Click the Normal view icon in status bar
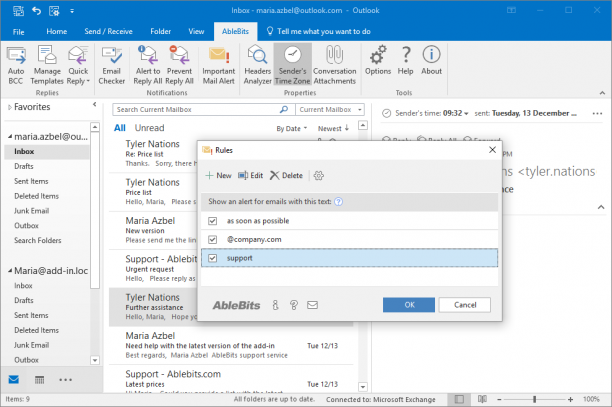612x407 pixels. 459,399
